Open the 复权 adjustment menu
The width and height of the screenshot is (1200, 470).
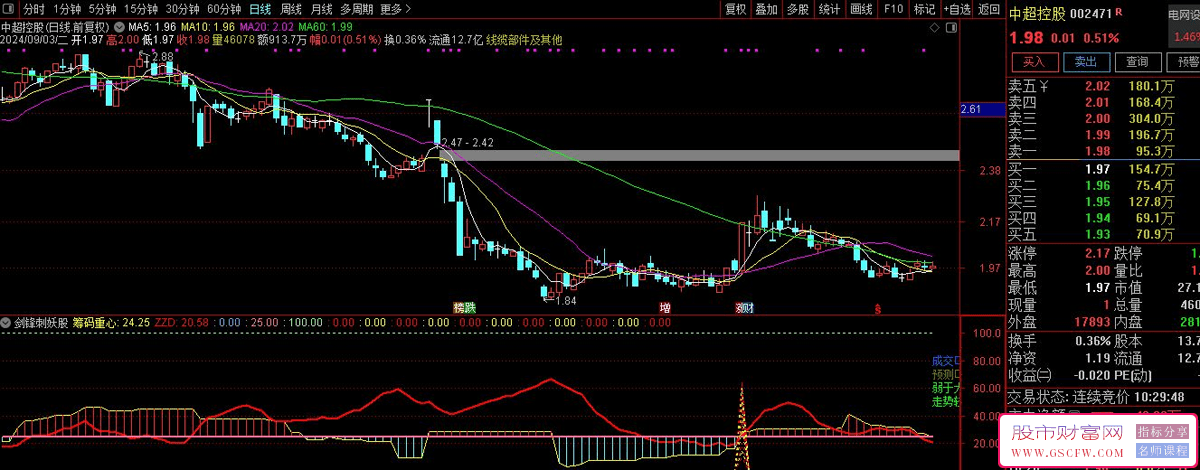point(735,9)
